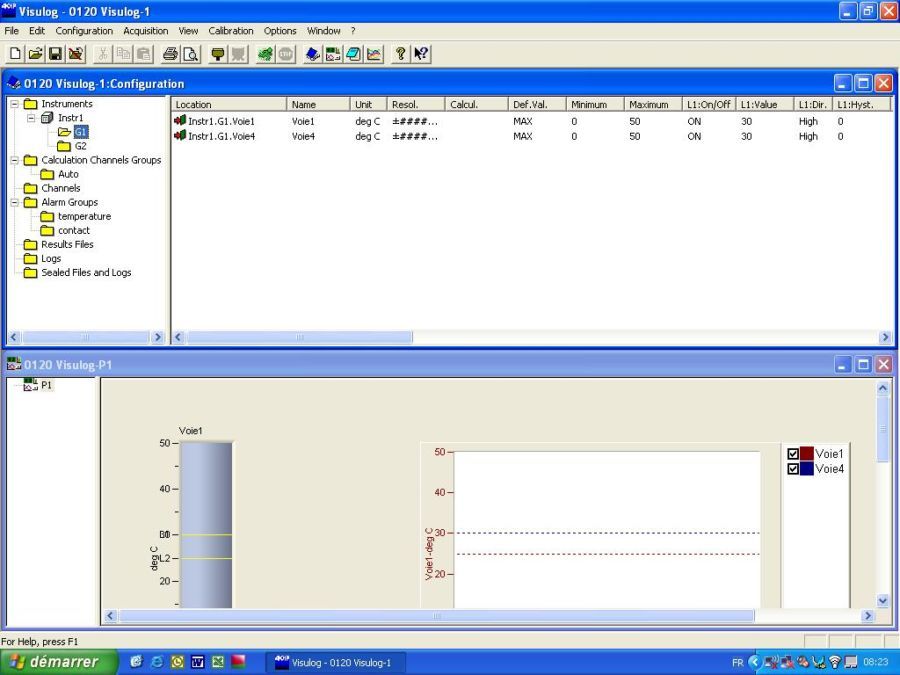The height and width of the screenshot is (675, 900).
Task: Uncheck the Voie4 legend checkbox
Action: point(794,468)
